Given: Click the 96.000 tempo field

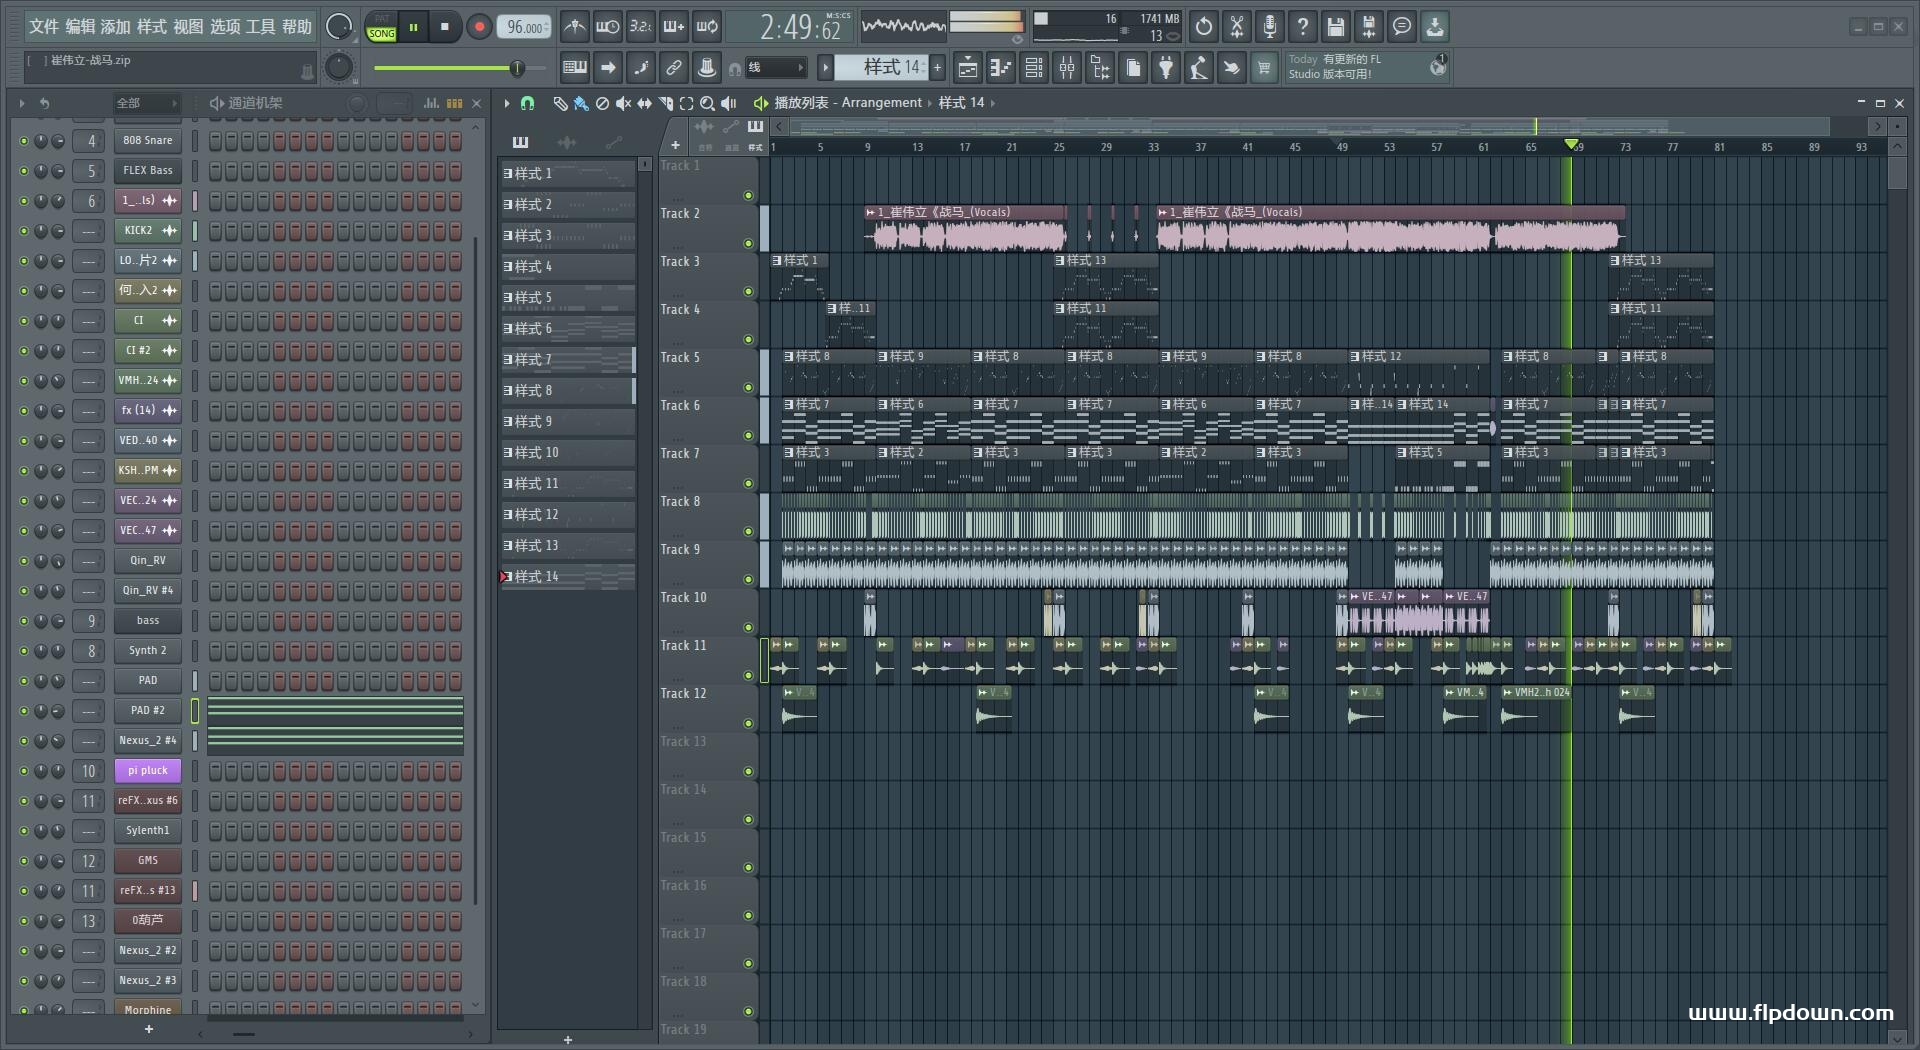Looking at the screenshot, I should click(x=525, y=27).
